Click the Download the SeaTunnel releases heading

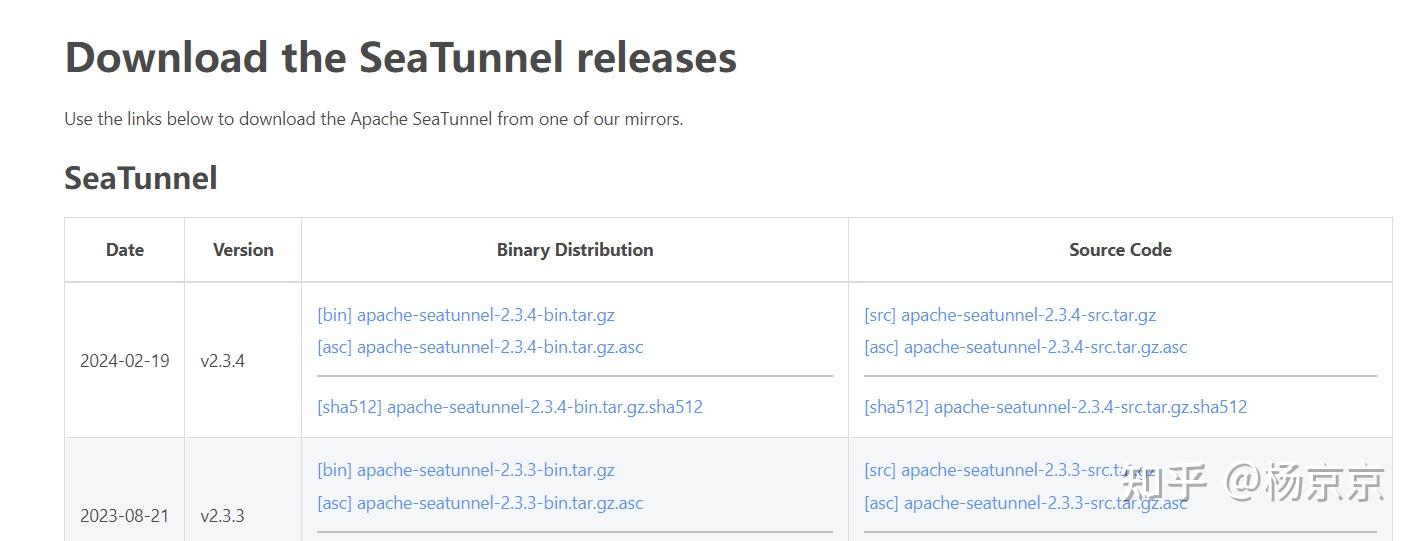pyautogui.click(x=400, y=58)
